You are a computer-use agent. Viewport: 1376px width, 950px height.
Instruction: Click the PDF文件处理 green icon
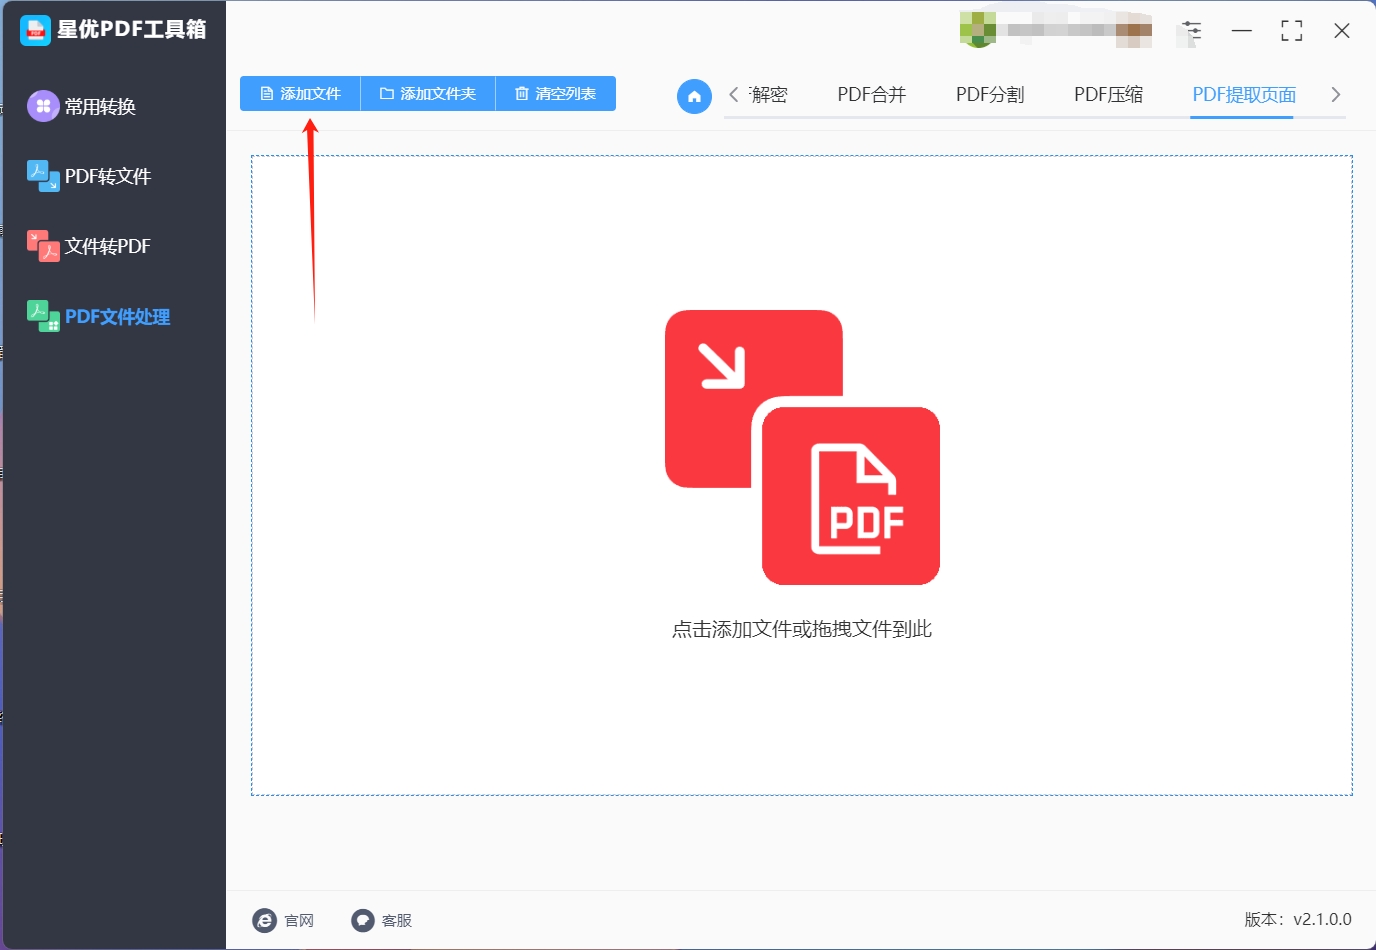tap(43, 316)
